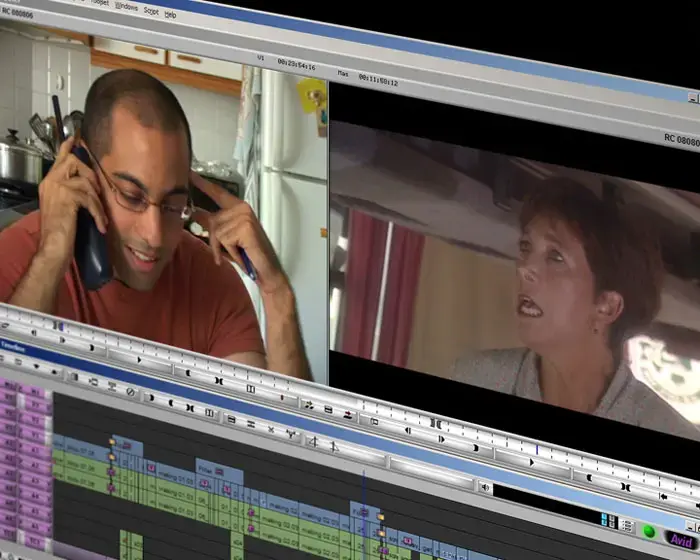This screenshot has height=560, width=700.
Task: Click the 00:23:54:16 timecode display
Action: (296, 64)
